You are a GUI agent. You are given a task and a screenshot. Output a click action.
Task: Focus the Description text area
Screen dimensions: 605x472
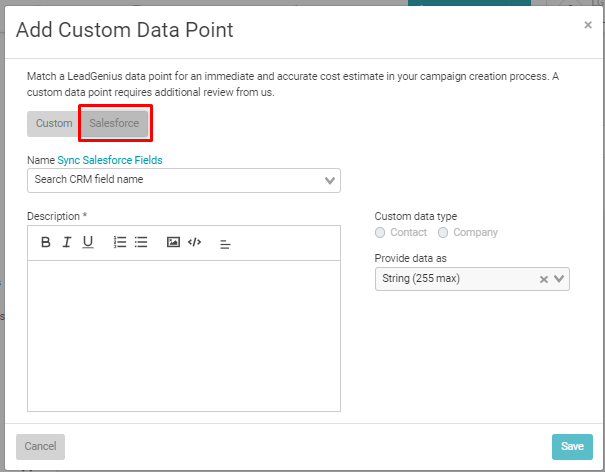(184, 336)
